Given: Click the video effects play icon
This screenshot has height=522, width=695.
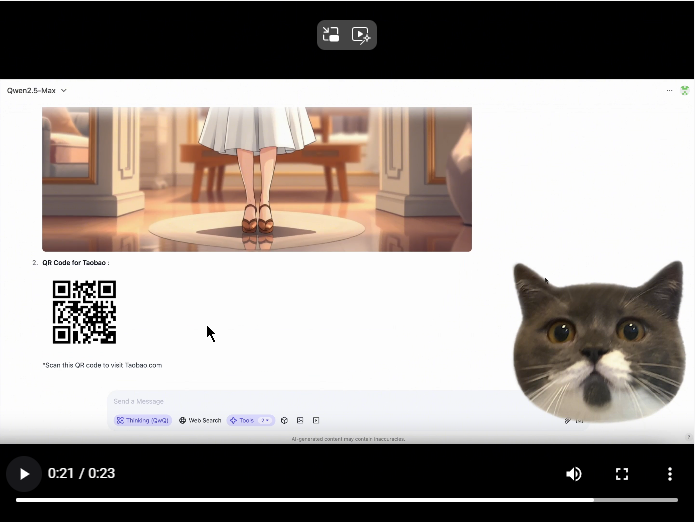Looking at the screenshot, I should point(362,35).
